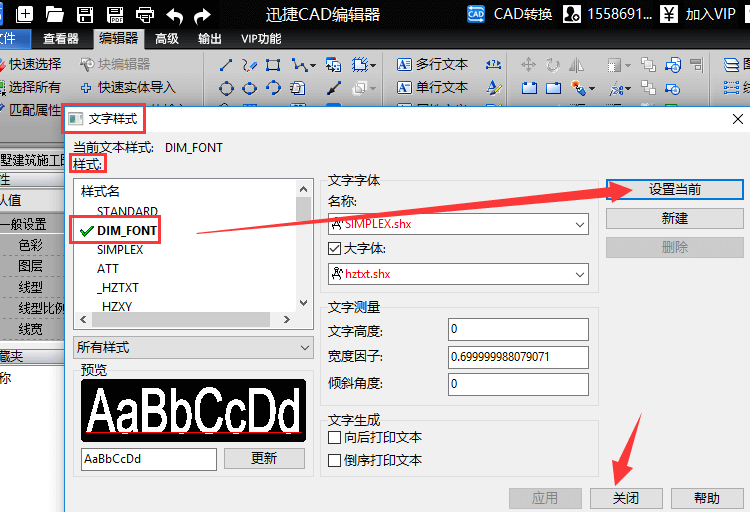750x512 pixels.
Task: Click the 关闭 close button
Action: pos(626,498)
